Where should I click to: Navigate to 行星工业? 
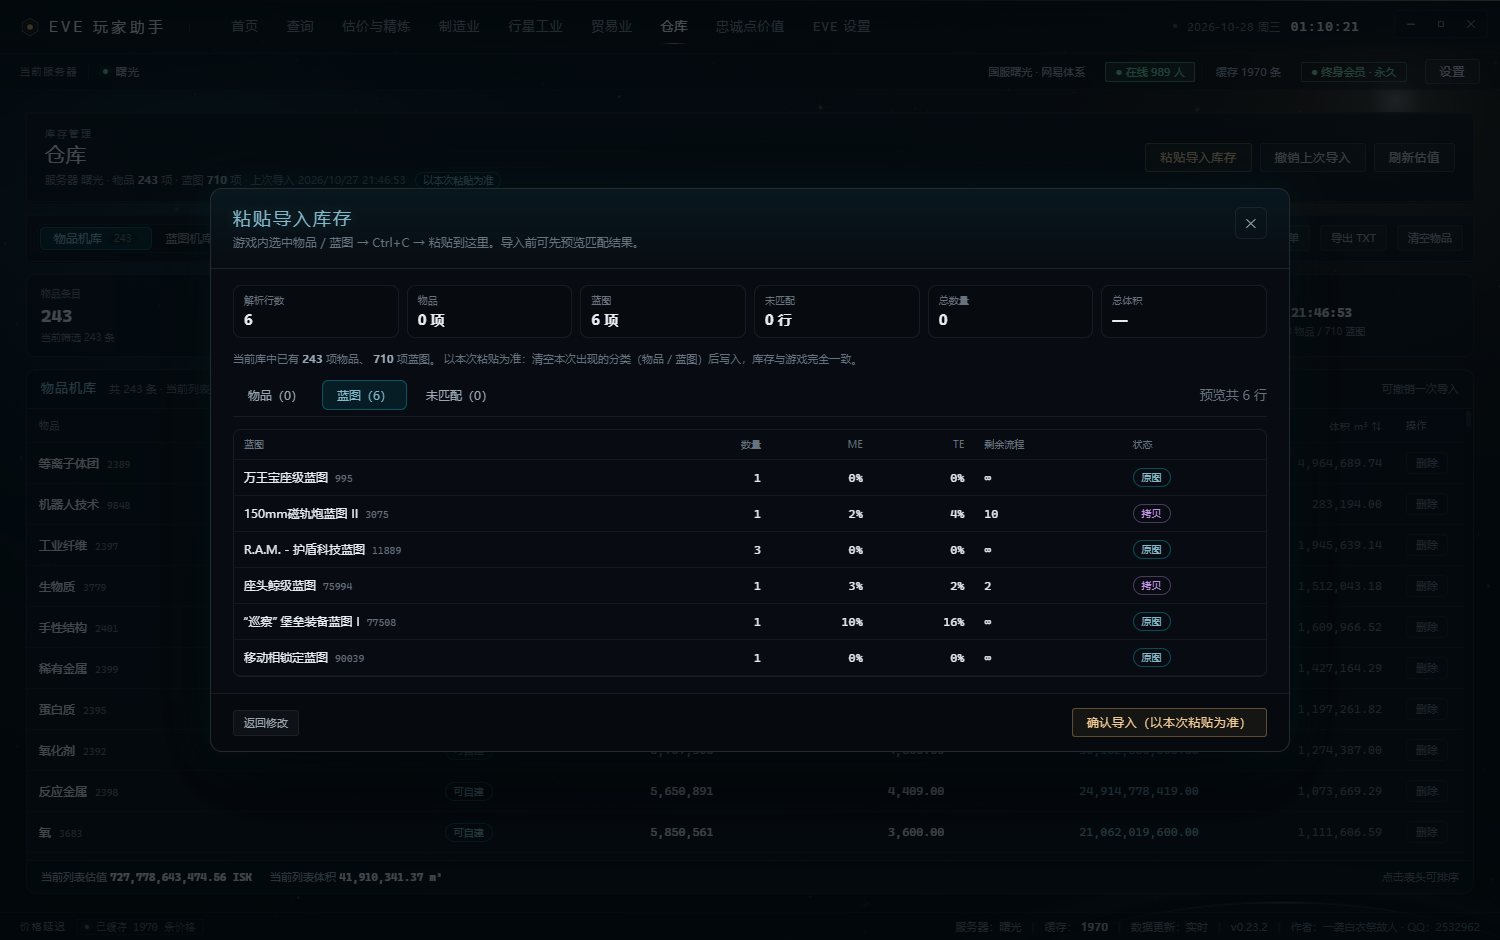pyautogui.click(x=535, y=27)
